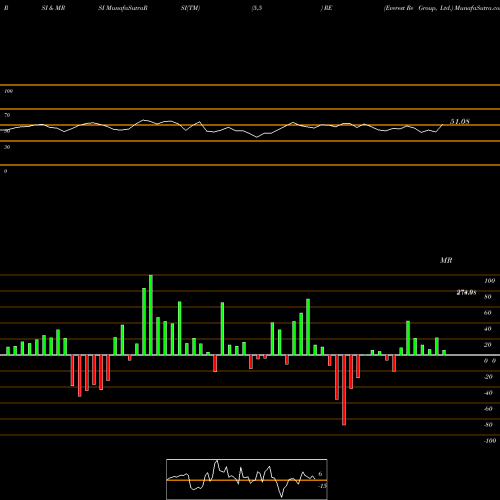Screen dimensions: 500x500
Task: Click the RSI 30 level label
Action: click(x=7, y=147)
